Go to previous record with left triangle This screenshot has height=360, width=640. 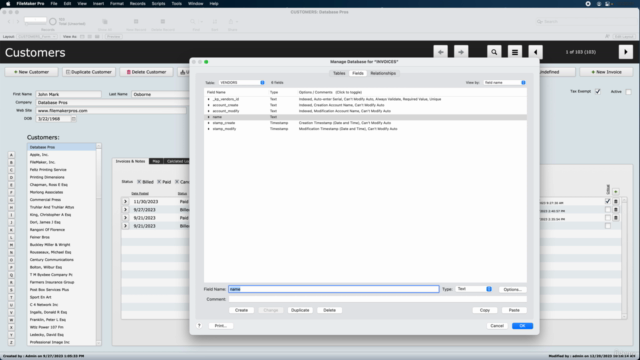point(536,52)
